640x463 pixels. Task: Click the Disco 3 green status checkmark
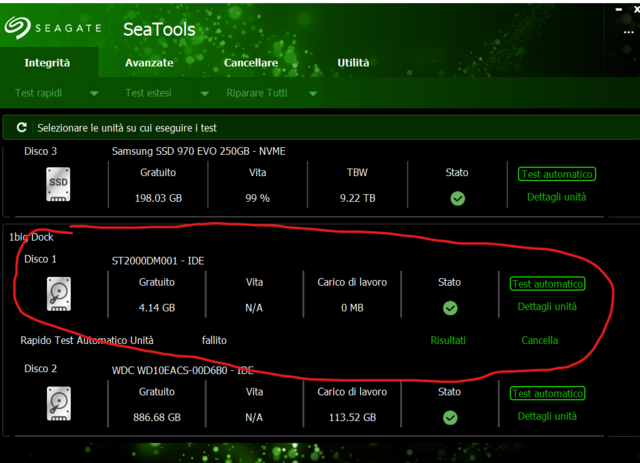458,198
